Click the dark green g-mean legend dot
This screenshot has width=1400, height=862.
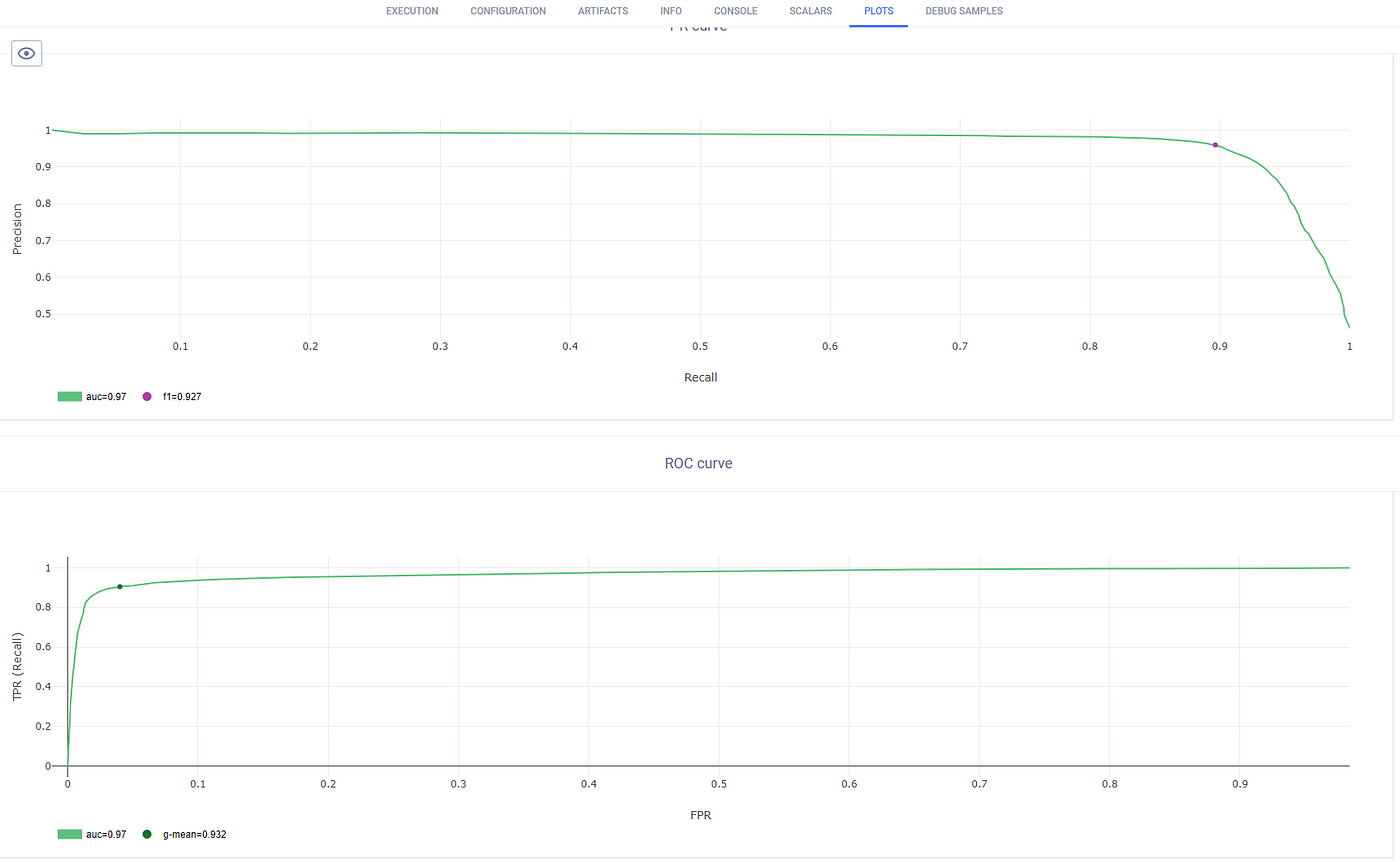point(147,834)
